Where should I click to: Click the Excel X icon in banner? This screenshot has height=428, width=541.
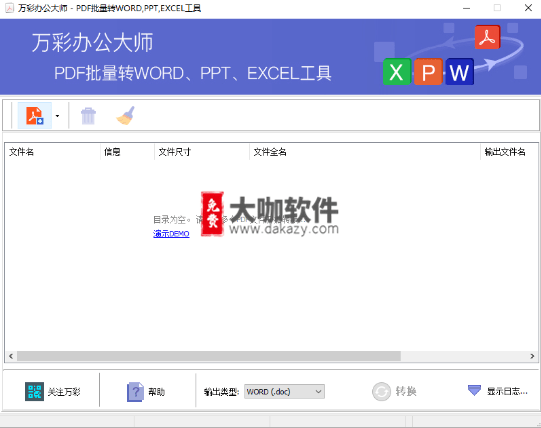coord(397,72)
